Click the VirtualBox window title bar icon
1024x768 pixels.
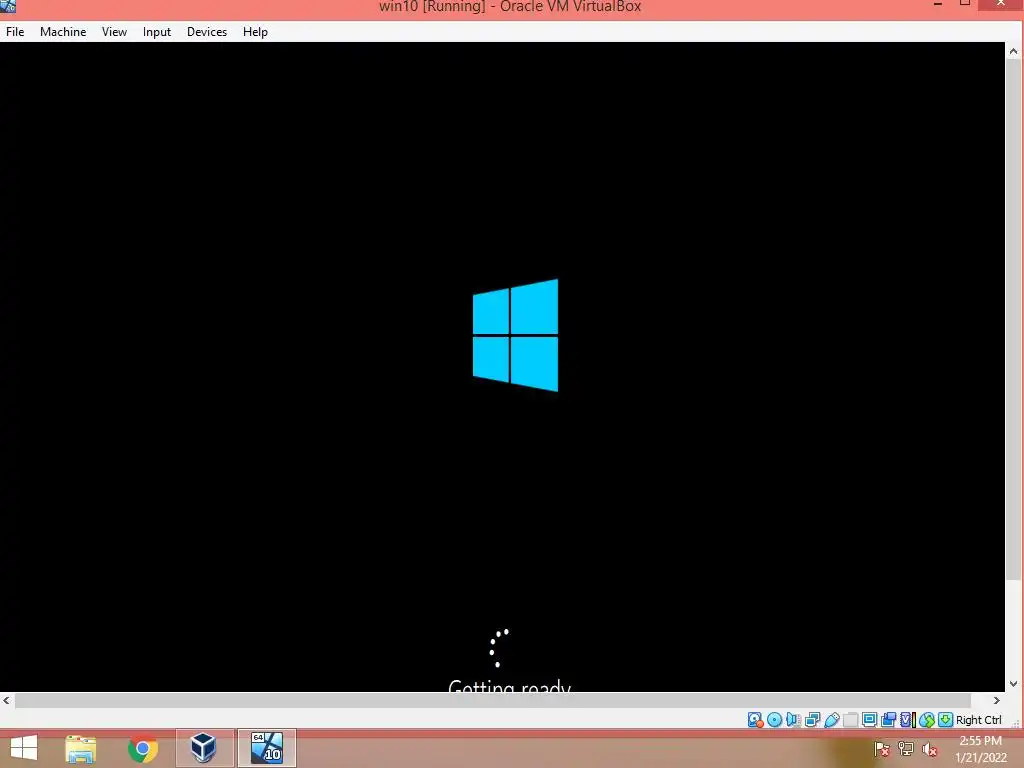(8, 7)
